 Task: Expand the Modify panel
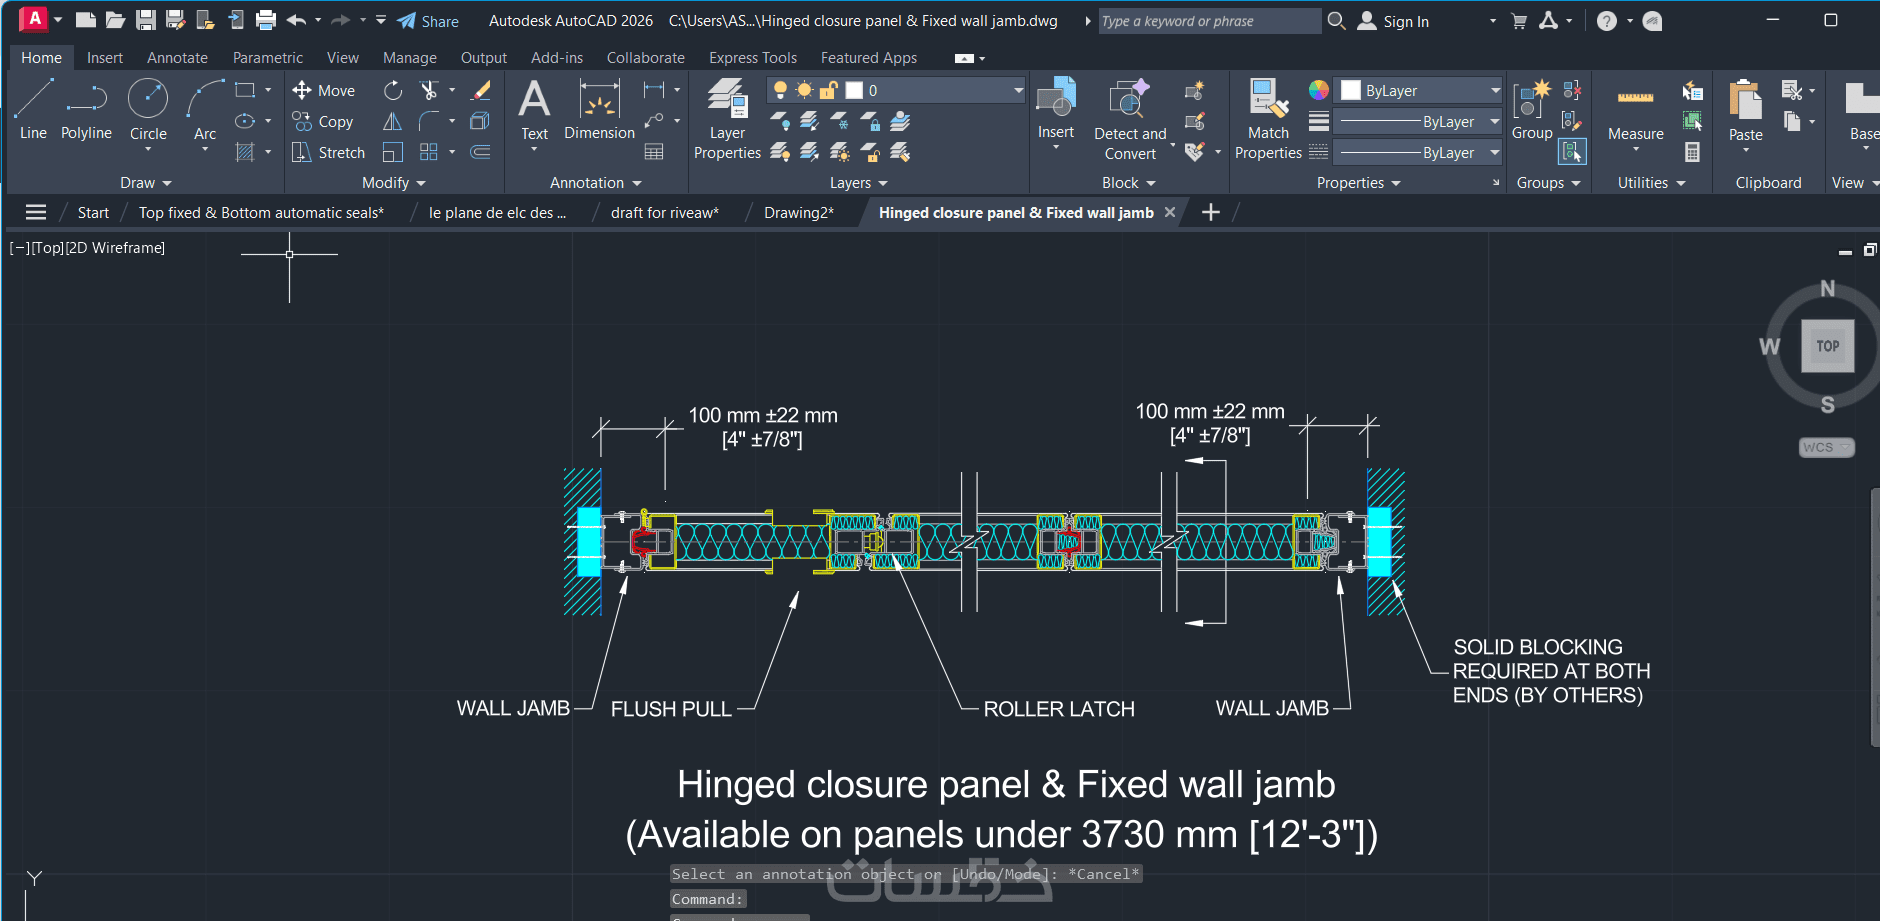[x=394, y=183]
